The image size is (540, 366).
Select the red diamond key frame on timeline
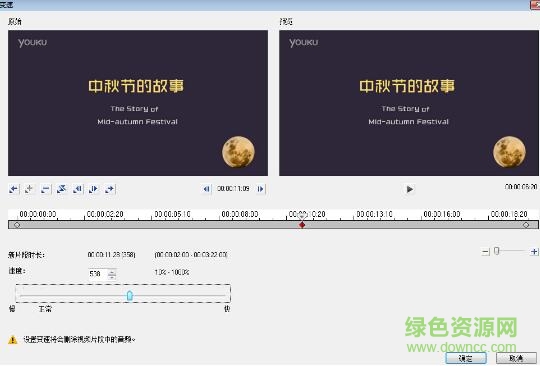click(302, 225)
